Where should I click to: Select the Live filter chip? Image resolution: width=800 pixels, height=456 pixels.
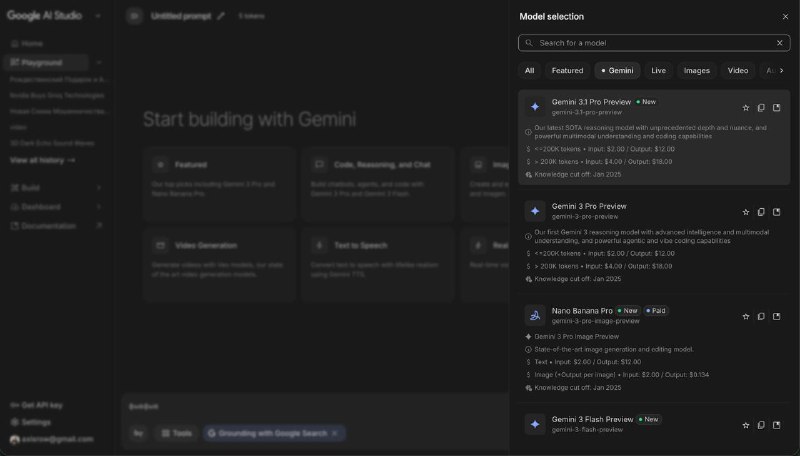coord(658,70)
